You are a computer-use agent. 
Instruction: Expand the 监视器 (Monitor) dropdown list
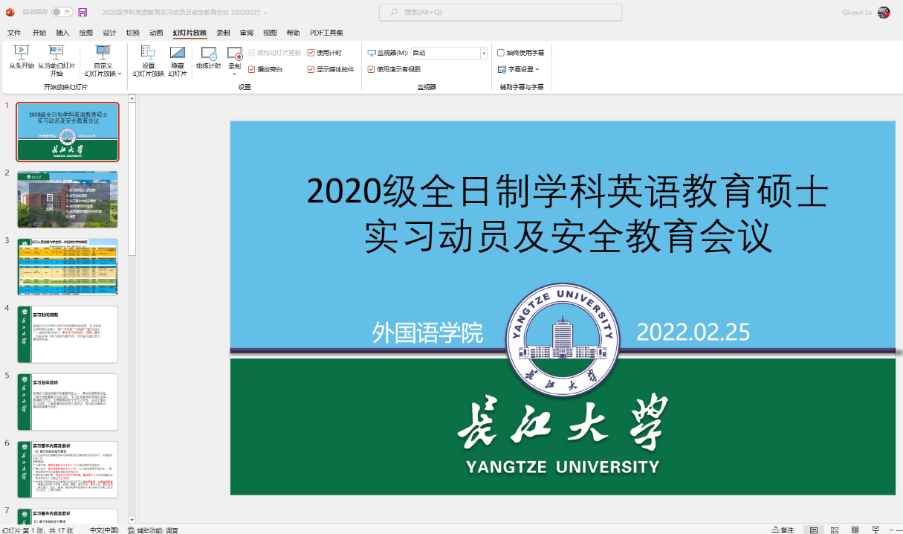tap(484, 53)
